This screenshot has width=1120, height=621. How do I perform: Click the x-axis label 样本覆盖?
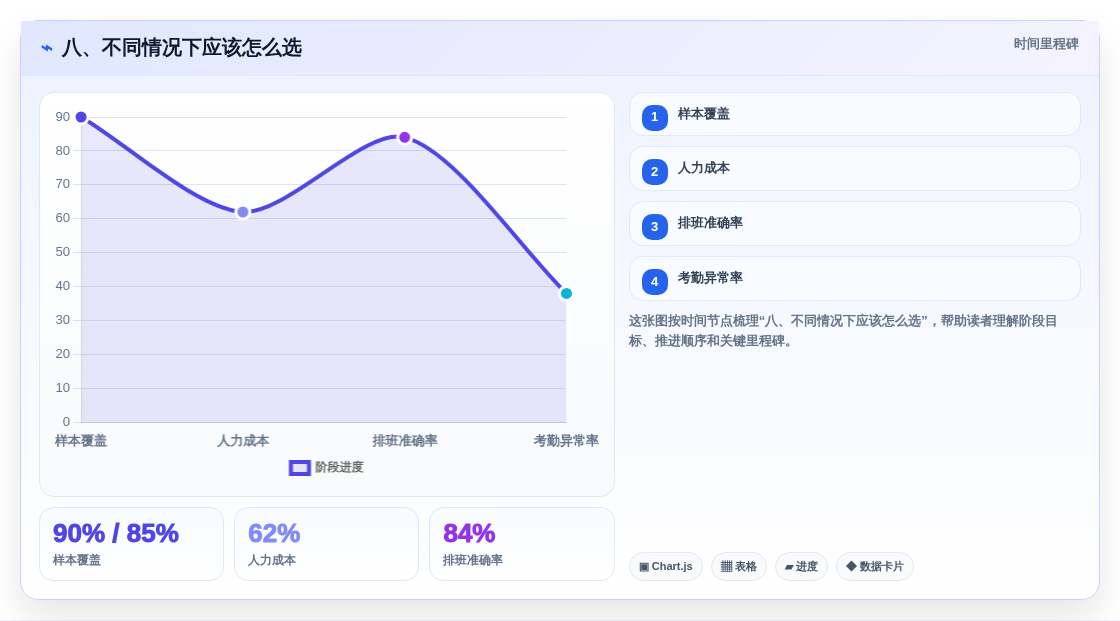pyautogui.click(x=81, y=441)
